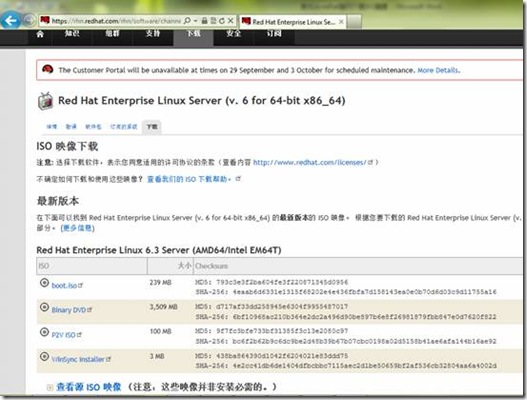Click the download icon beside WinSync Installer
527x400 pixels.
point(44,356)
